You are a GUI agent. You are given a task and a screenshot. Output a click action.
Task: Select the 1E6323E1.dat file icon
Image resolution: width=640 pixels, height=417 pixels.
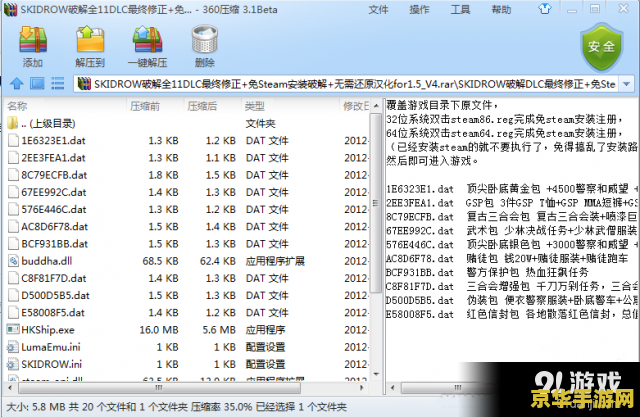[13, 140]
